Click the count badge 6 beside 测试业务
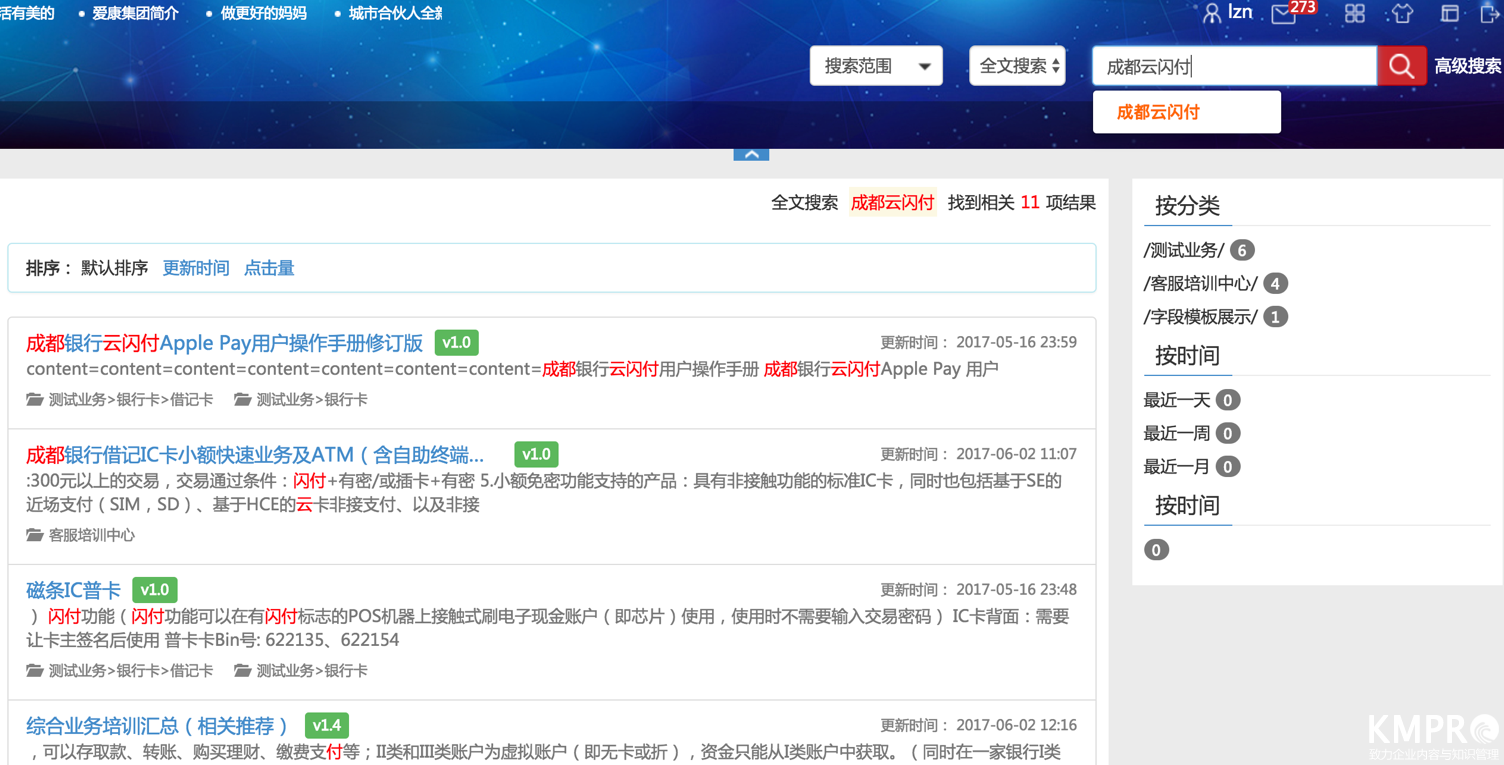 (x=1242, y=250)
